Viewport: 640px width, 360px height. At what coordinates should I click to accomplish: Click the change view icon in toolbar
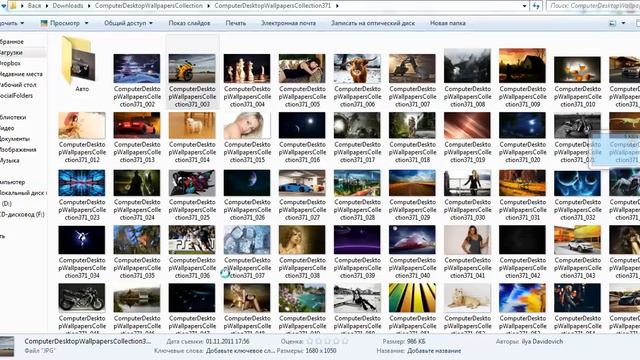pos(612,23)
